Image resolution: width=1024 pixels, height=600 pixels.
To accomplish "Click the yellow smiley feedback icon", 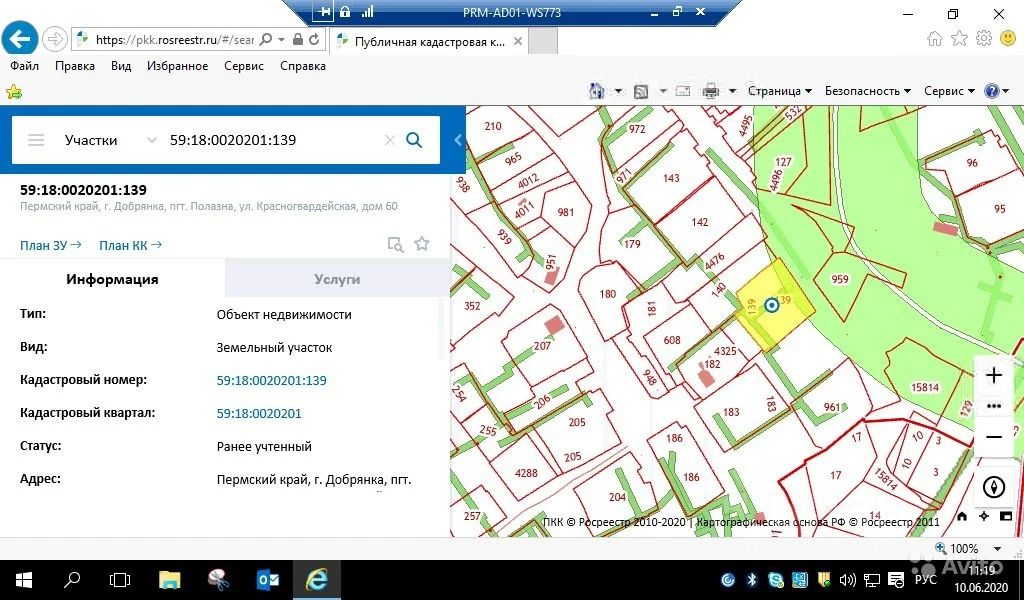I will (x=1008, y=39).
